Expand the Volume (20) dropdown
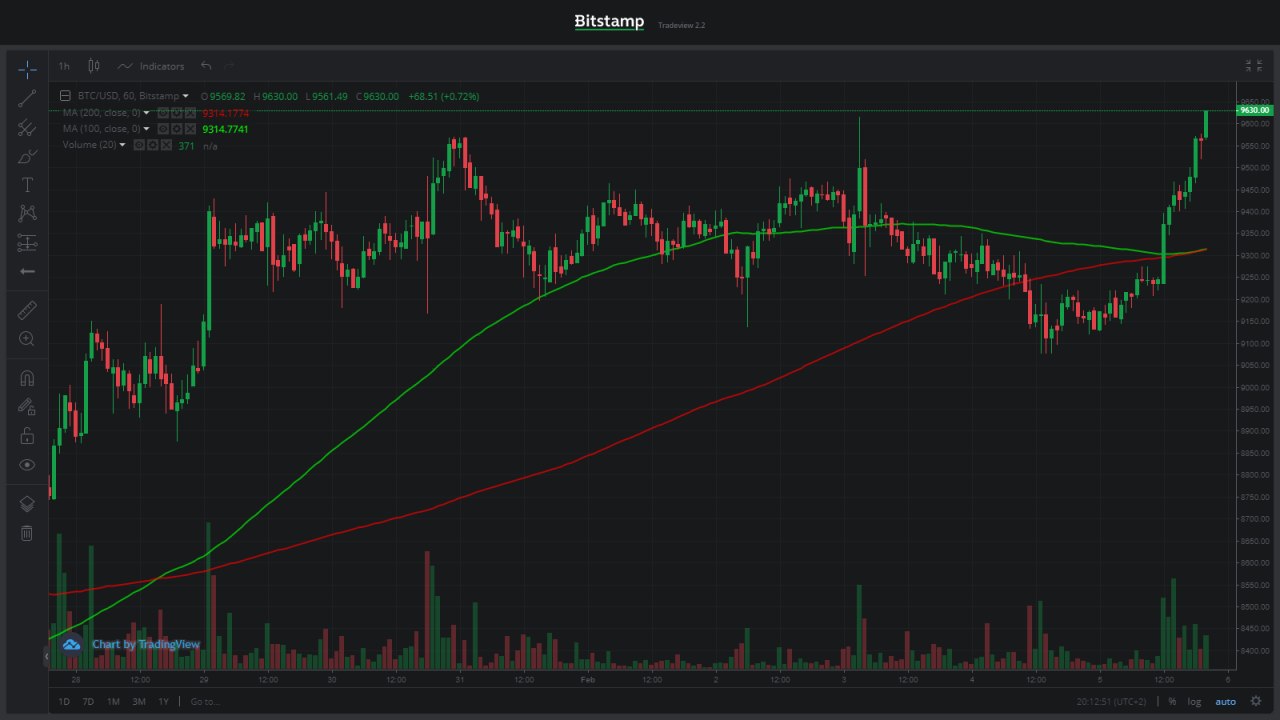 pos(123,145)
